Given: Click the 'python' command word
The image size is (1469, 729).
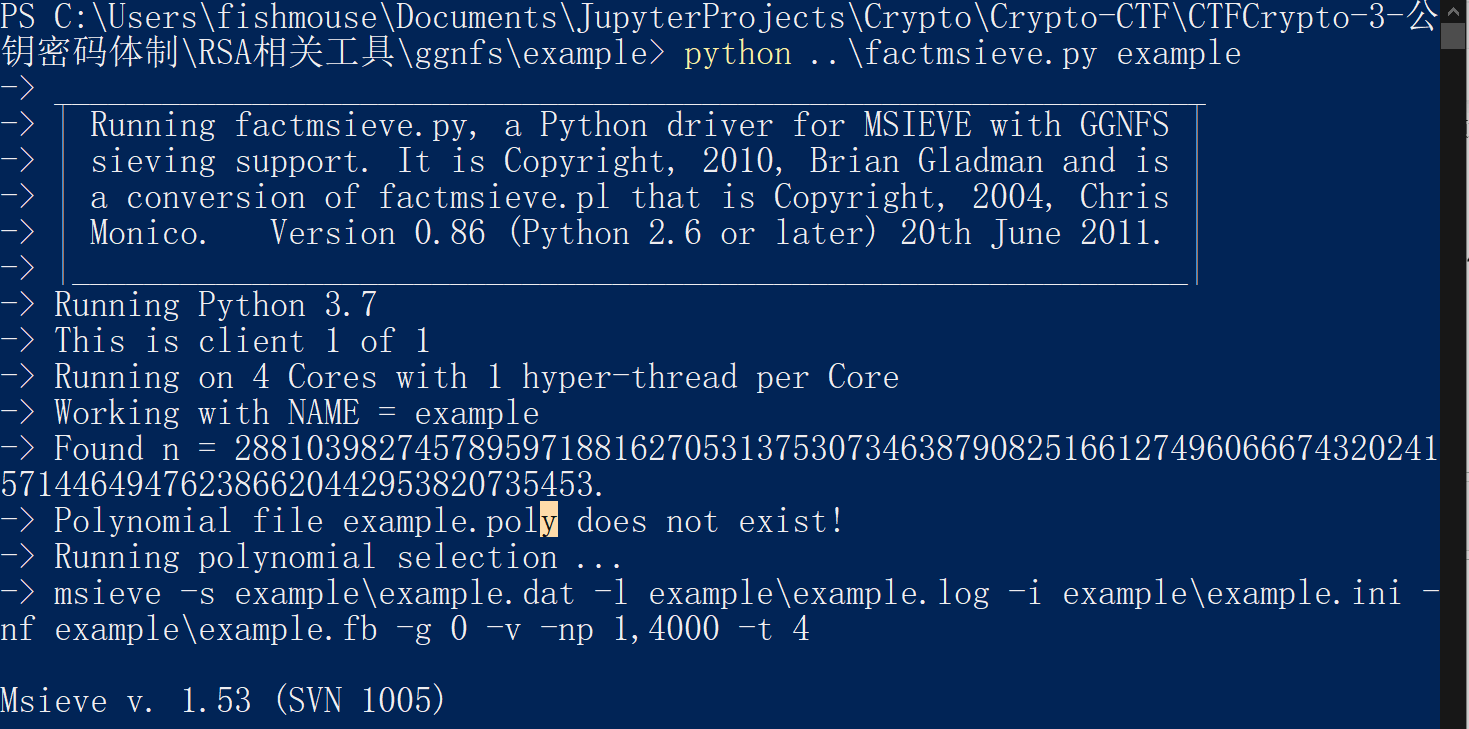Looking at the screenshot, I should point(737,53).
